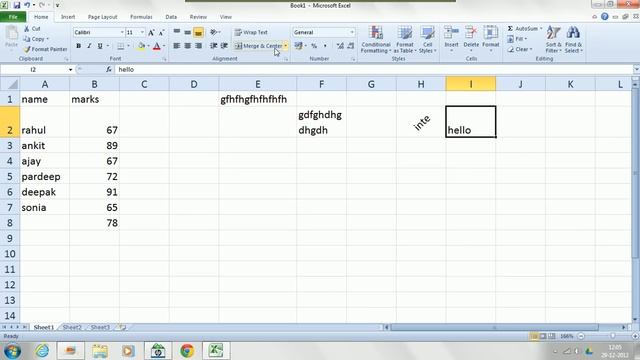The width and height of the screenshot is (640, 360).
Task: Toggle Bottom Align
Action: [198, 32]
